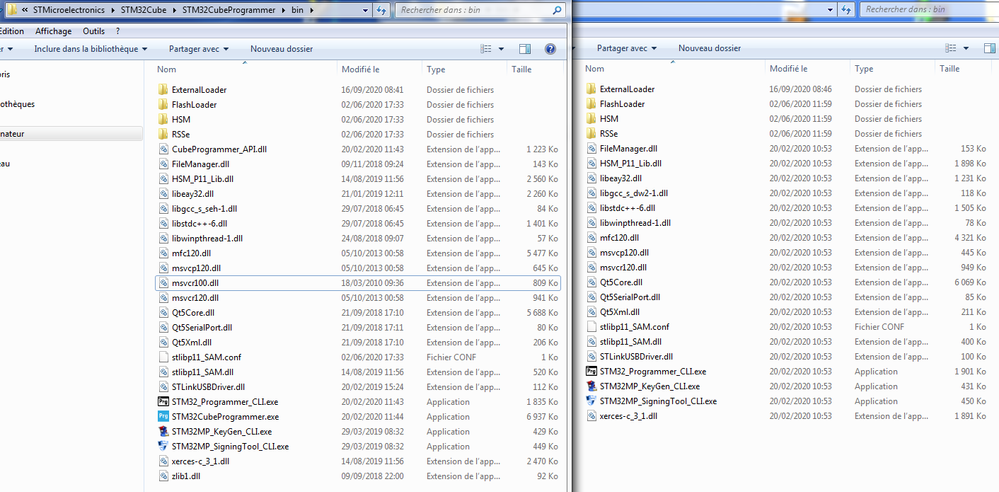Select STM32MP_SigningTool_CLI.exe icon in left window
Viewport: 999px width, 492px height.
(x=162, y=446)
